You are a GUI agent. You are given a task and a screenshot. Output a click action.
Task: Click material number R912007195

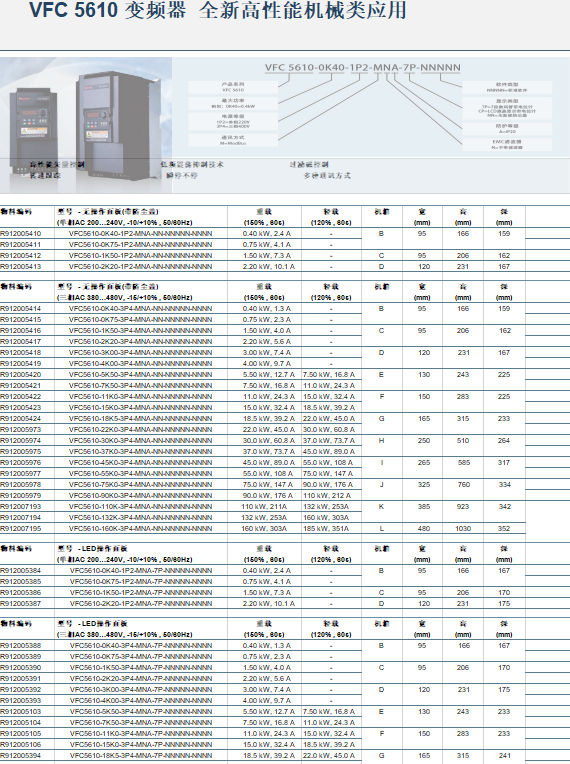point(21,529)
